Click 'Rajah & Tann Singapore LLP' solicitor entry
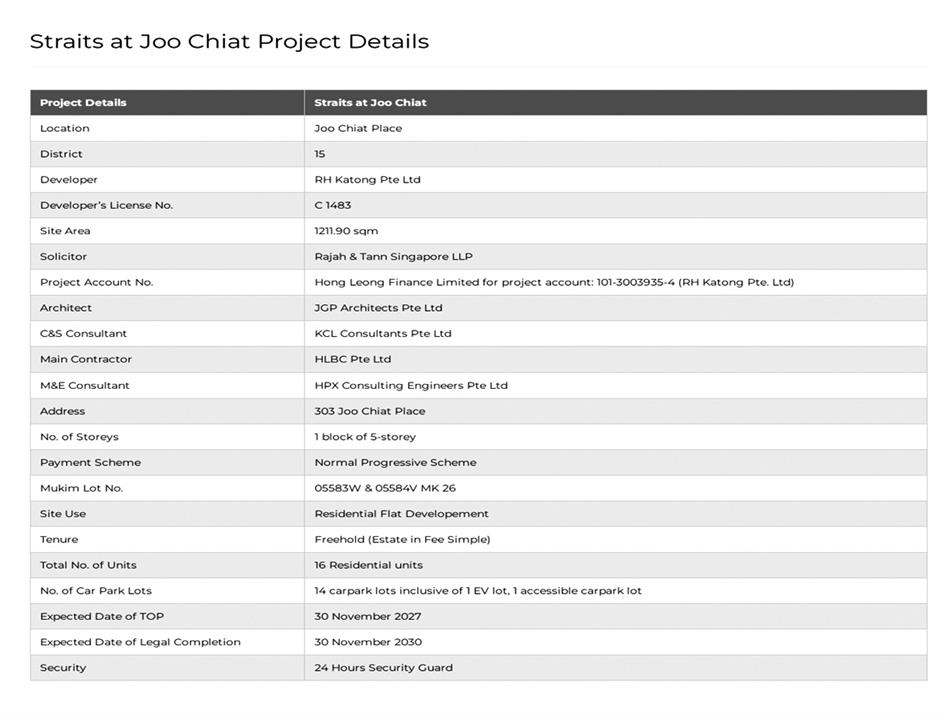The width and height of the screenshot is (943, 717). tap(393, 257)
